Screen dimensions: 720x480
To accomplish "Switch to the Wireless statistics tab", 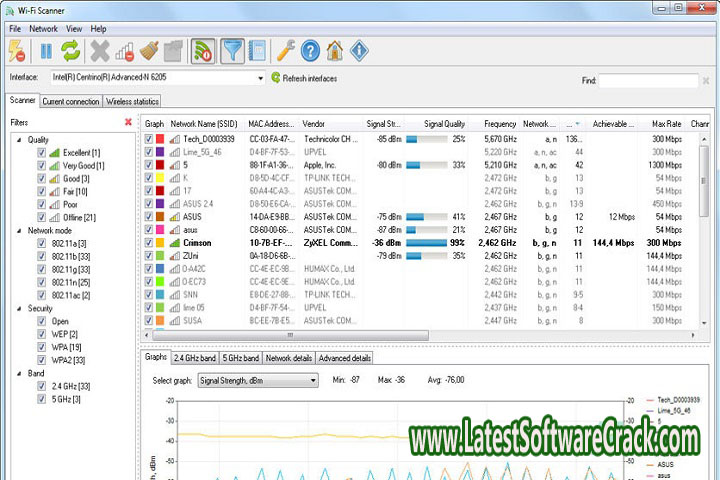I will (132, 102).
